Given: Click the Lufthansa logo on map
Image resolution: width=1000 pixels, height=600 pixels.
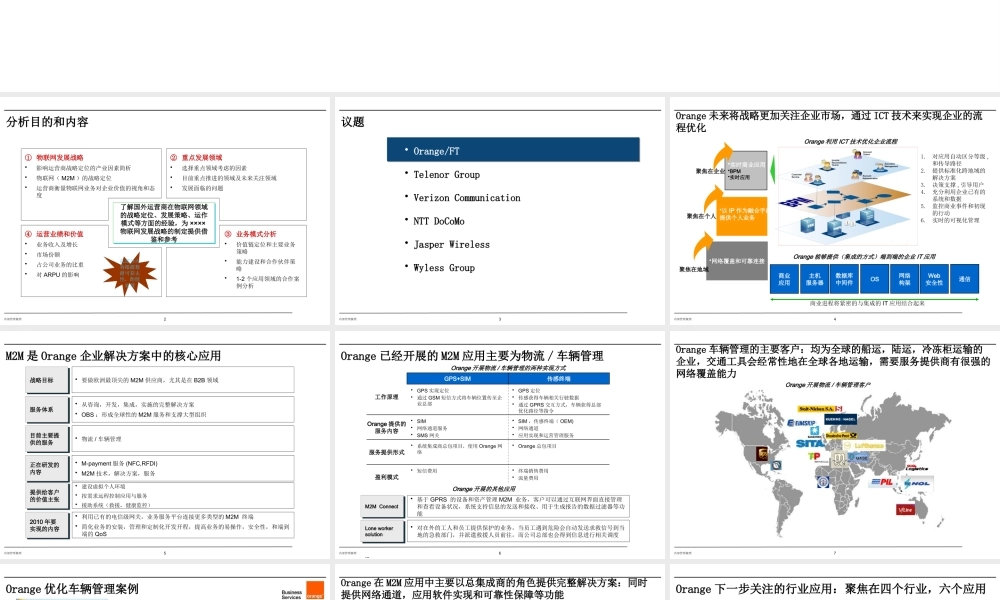Looking at the screenshot, I should coord(866,446).
